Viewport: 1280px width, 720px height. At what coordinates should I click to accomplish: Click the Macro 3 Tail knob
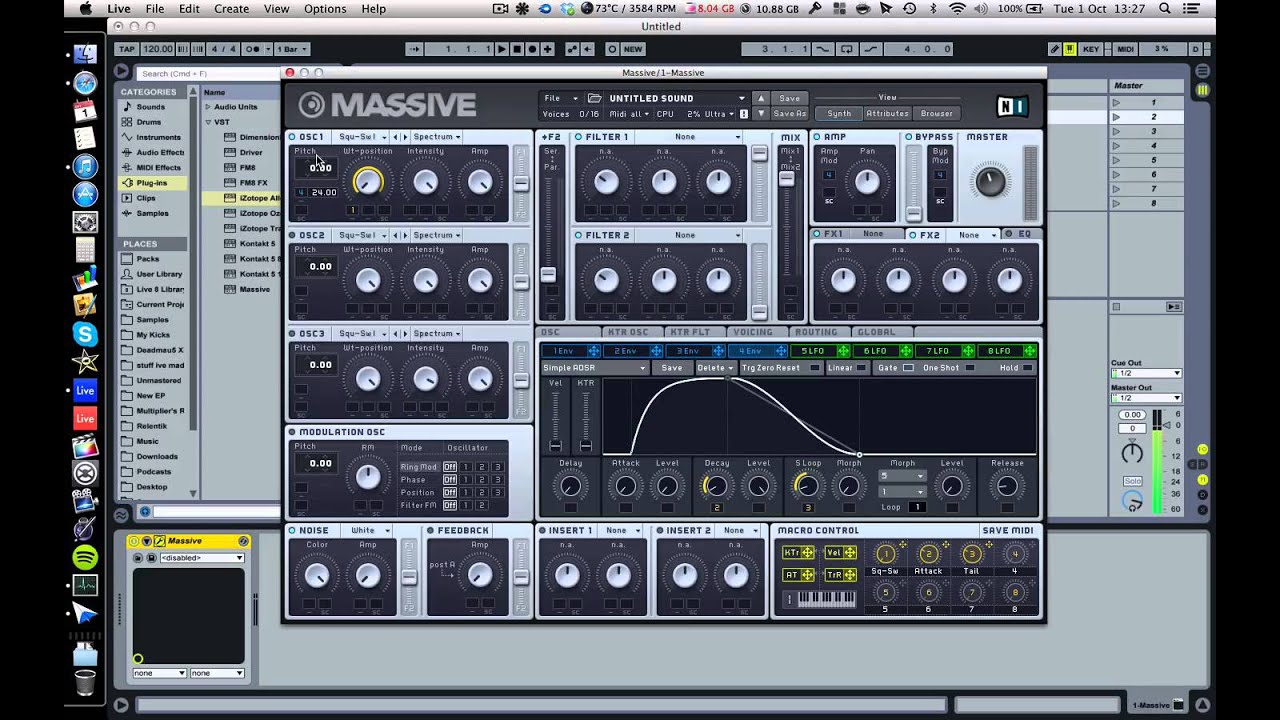pyautogui.click(x=971, y=554)
